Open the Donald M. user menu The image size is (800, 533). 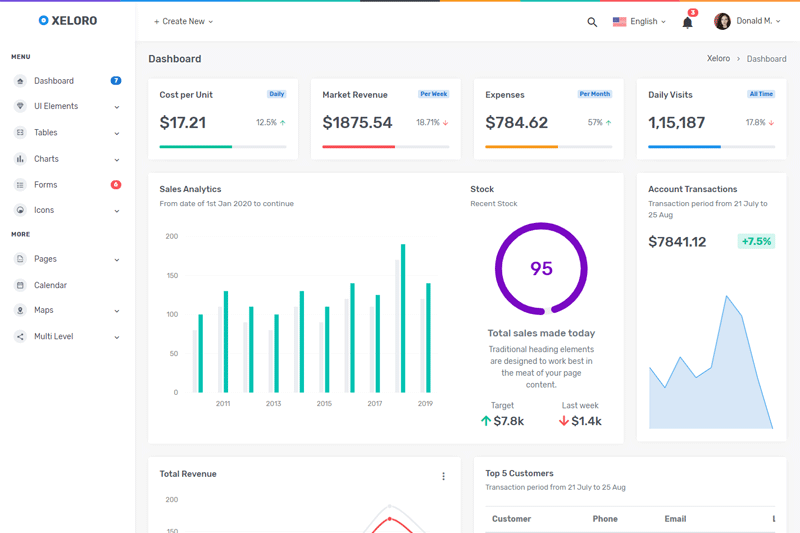tap(747, 21)
